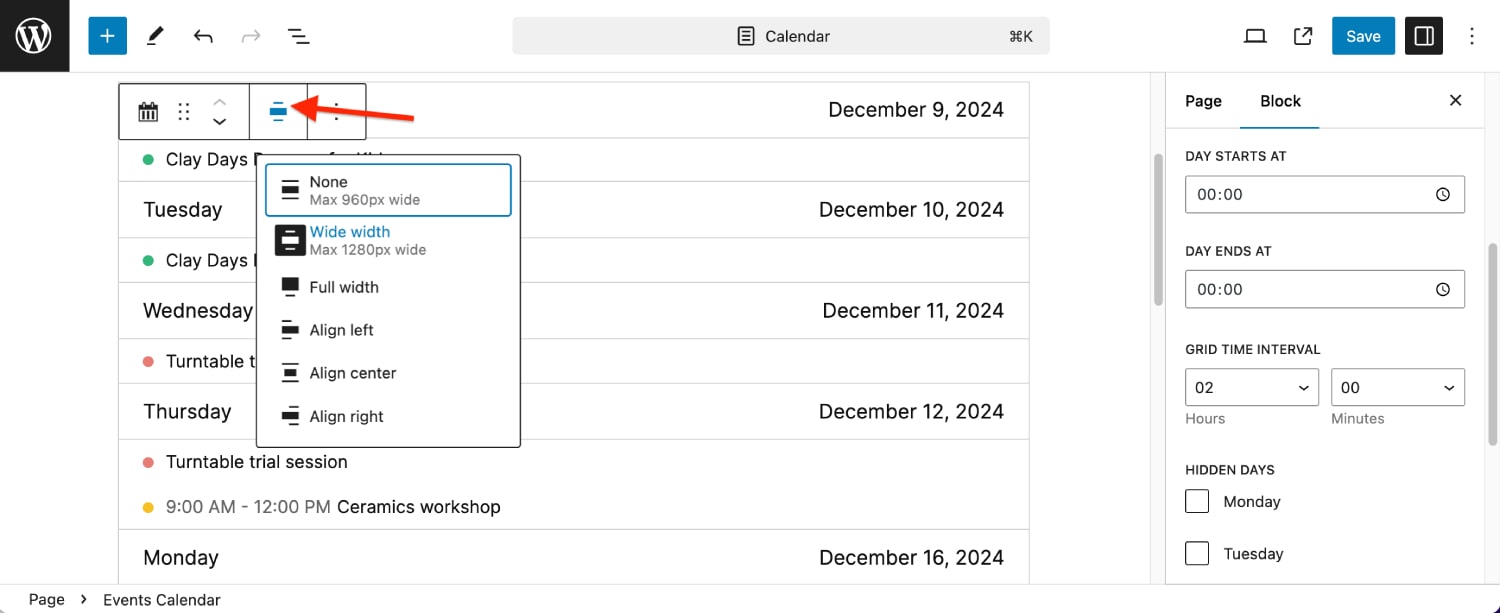
Task: Switch to the Page tab
Action: 1203,101
